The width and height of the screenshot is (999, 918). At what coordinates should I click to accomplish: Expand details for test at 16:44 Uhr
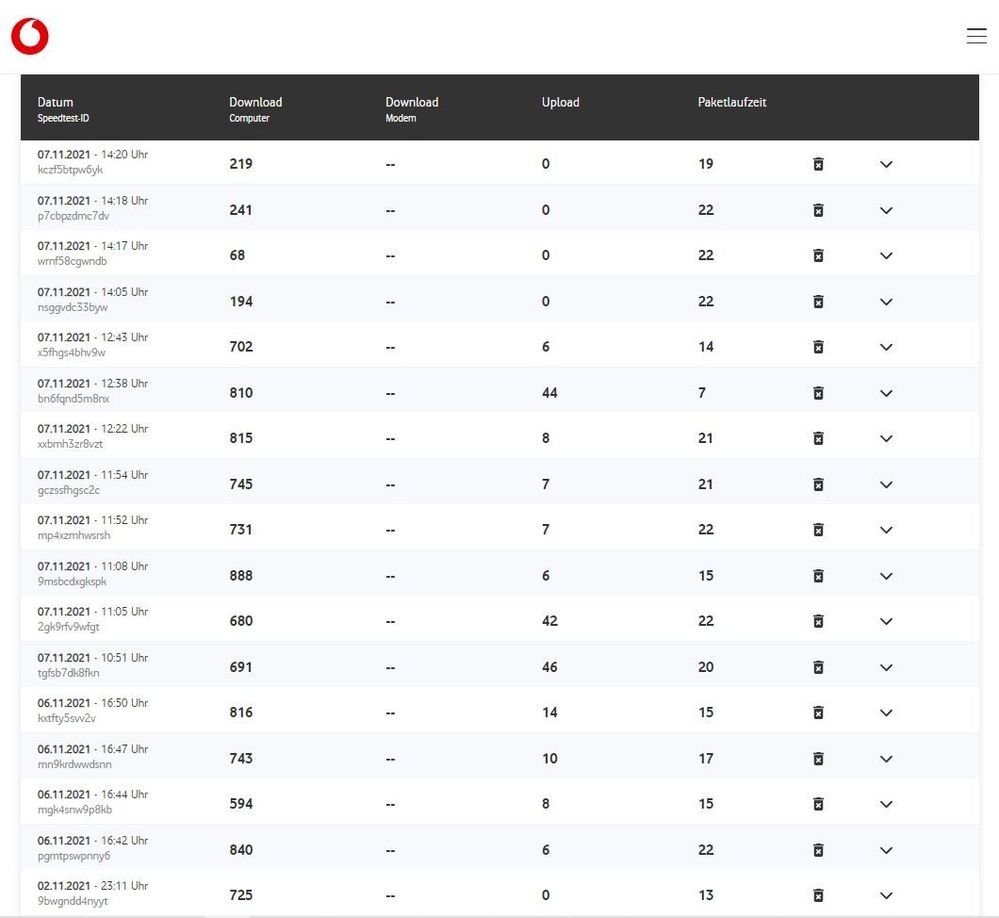click(x=886, y=804)
